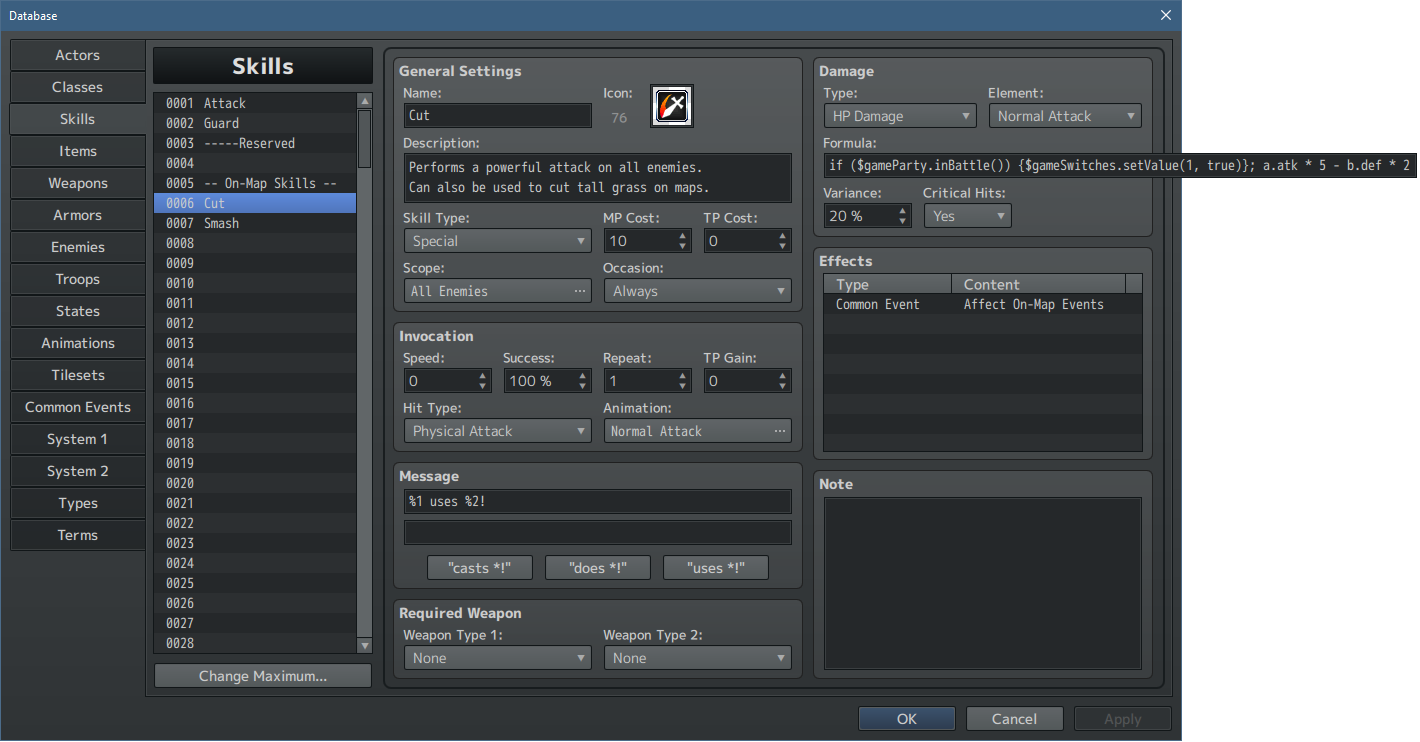Click the Cut skill icon image
The height and width of the screenshot is (742, 1420).
[672, 105]
